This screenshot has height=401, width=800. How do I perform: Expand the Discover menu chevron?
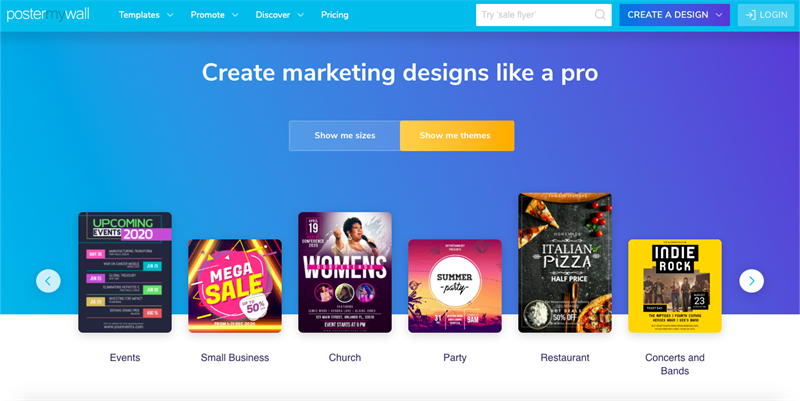coord(300,15)
